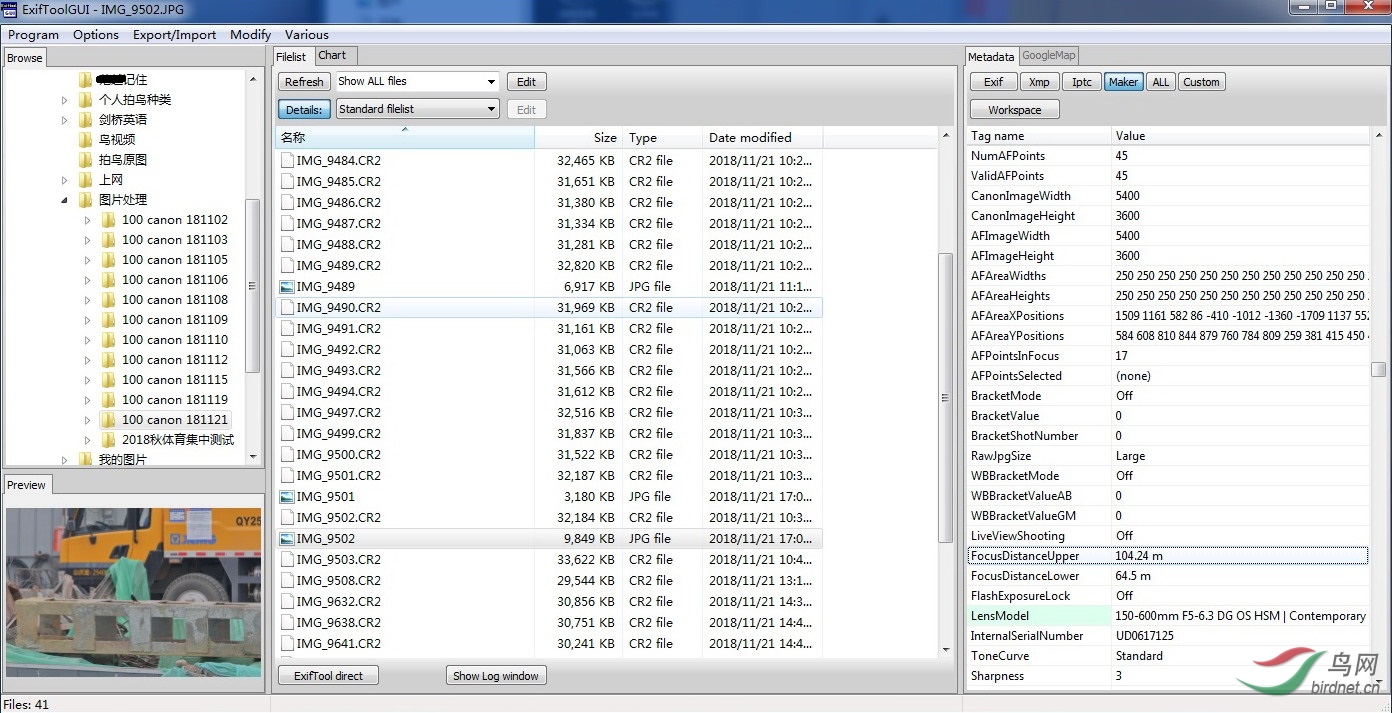The height and width of the screenshot is (713, 1392).
Task: Click the IMG_9501 JPG image icon
Action: coord(287,497)
